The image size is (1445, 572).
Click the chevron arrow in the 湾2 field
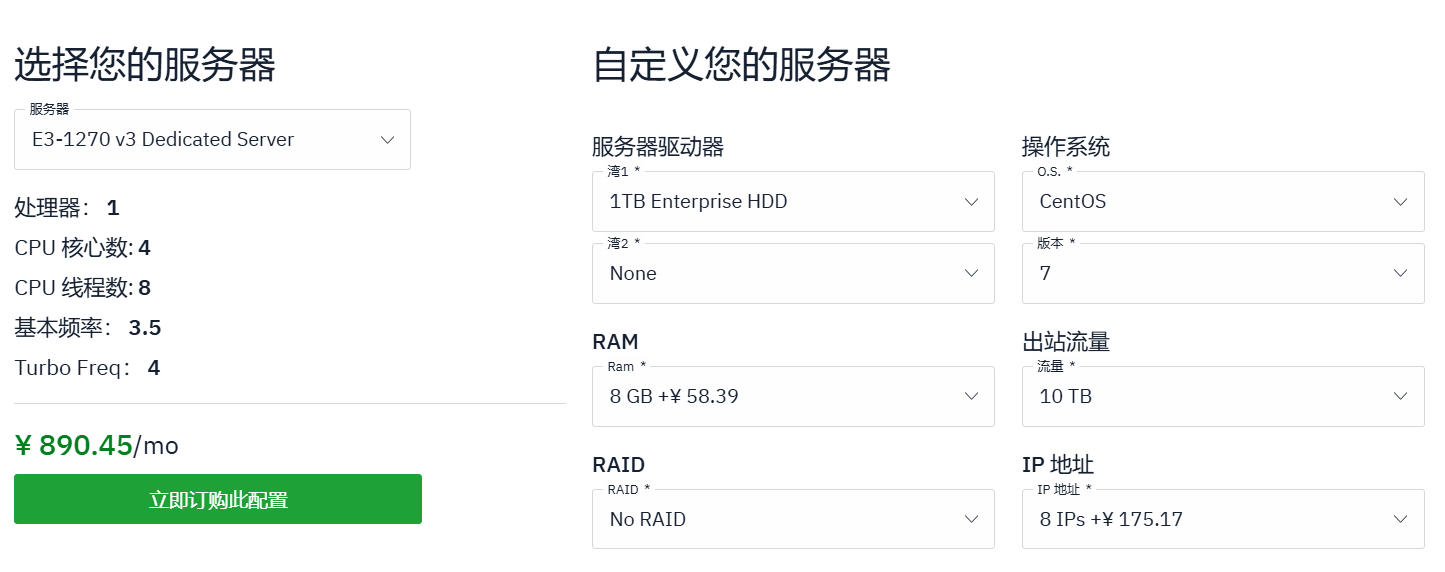click(x=971, y=274)
